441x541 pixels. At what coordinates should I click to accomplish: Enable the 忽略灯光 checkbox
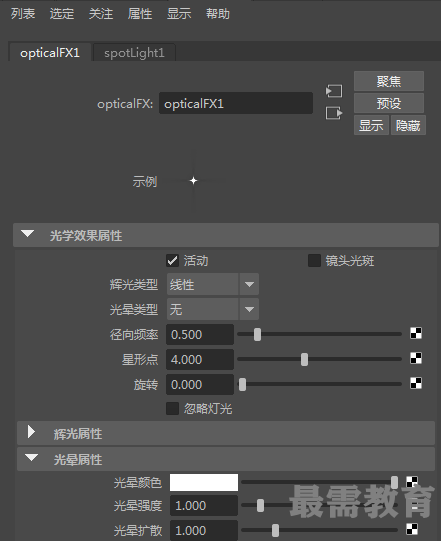[173, 409]
